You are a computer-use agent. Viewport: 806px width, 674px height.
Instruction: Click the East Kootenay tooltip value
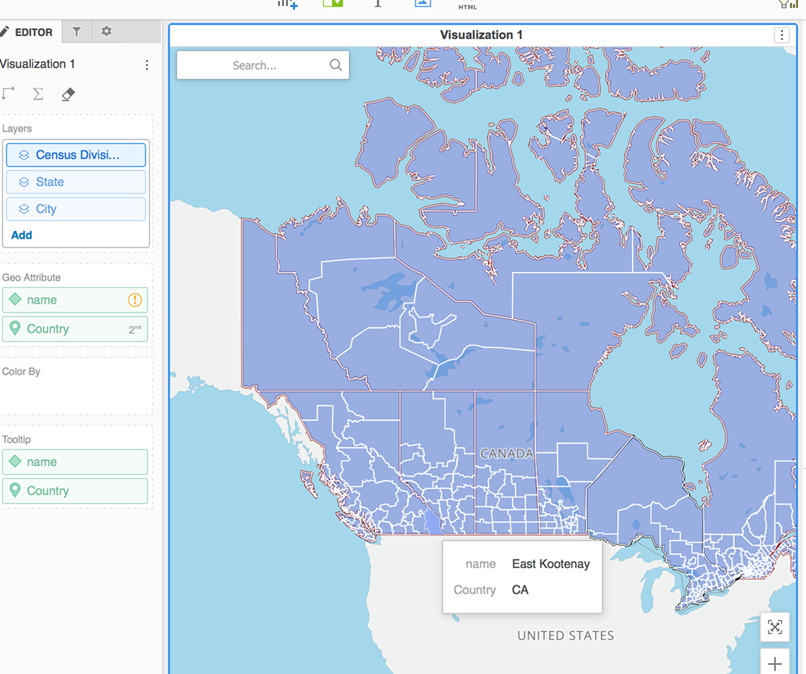[x=551, y=564]
